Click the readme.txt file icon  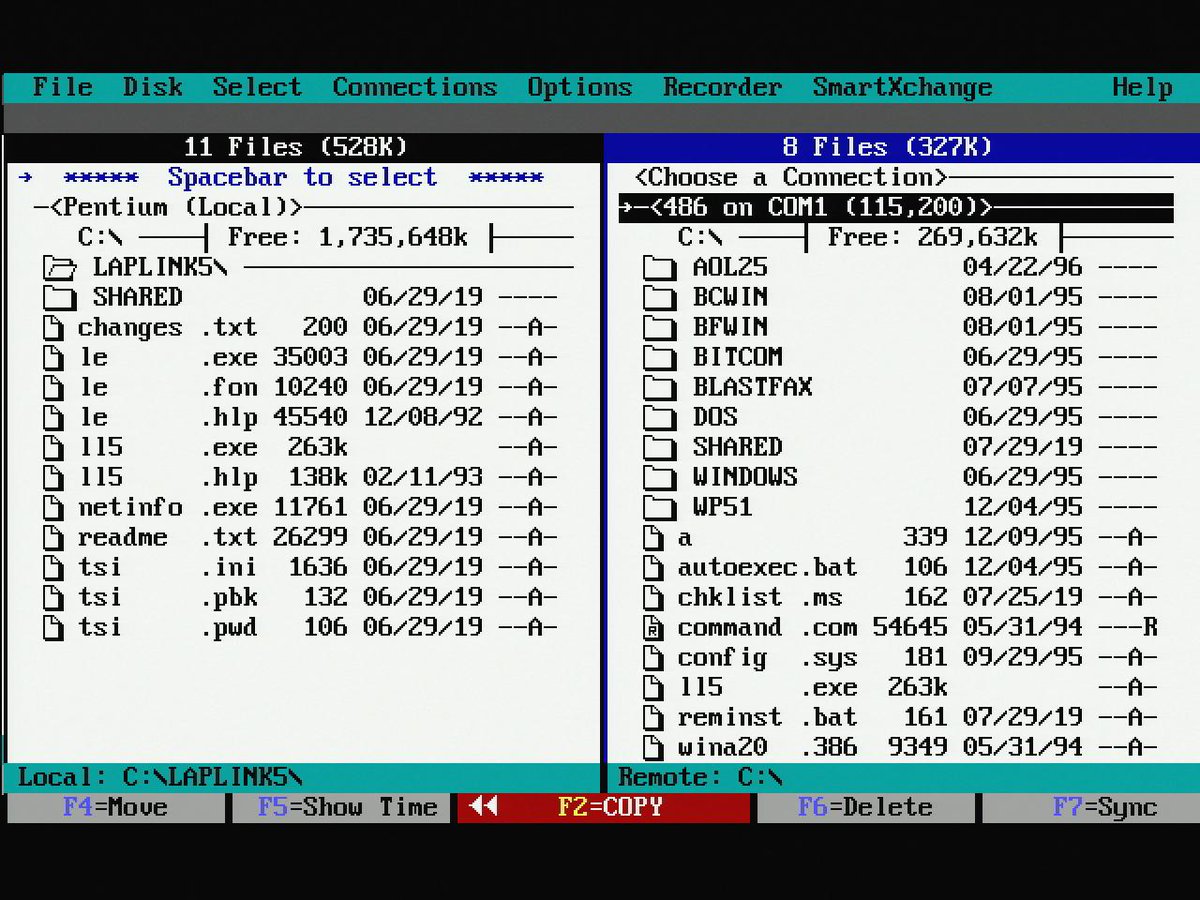pos(54,537)
